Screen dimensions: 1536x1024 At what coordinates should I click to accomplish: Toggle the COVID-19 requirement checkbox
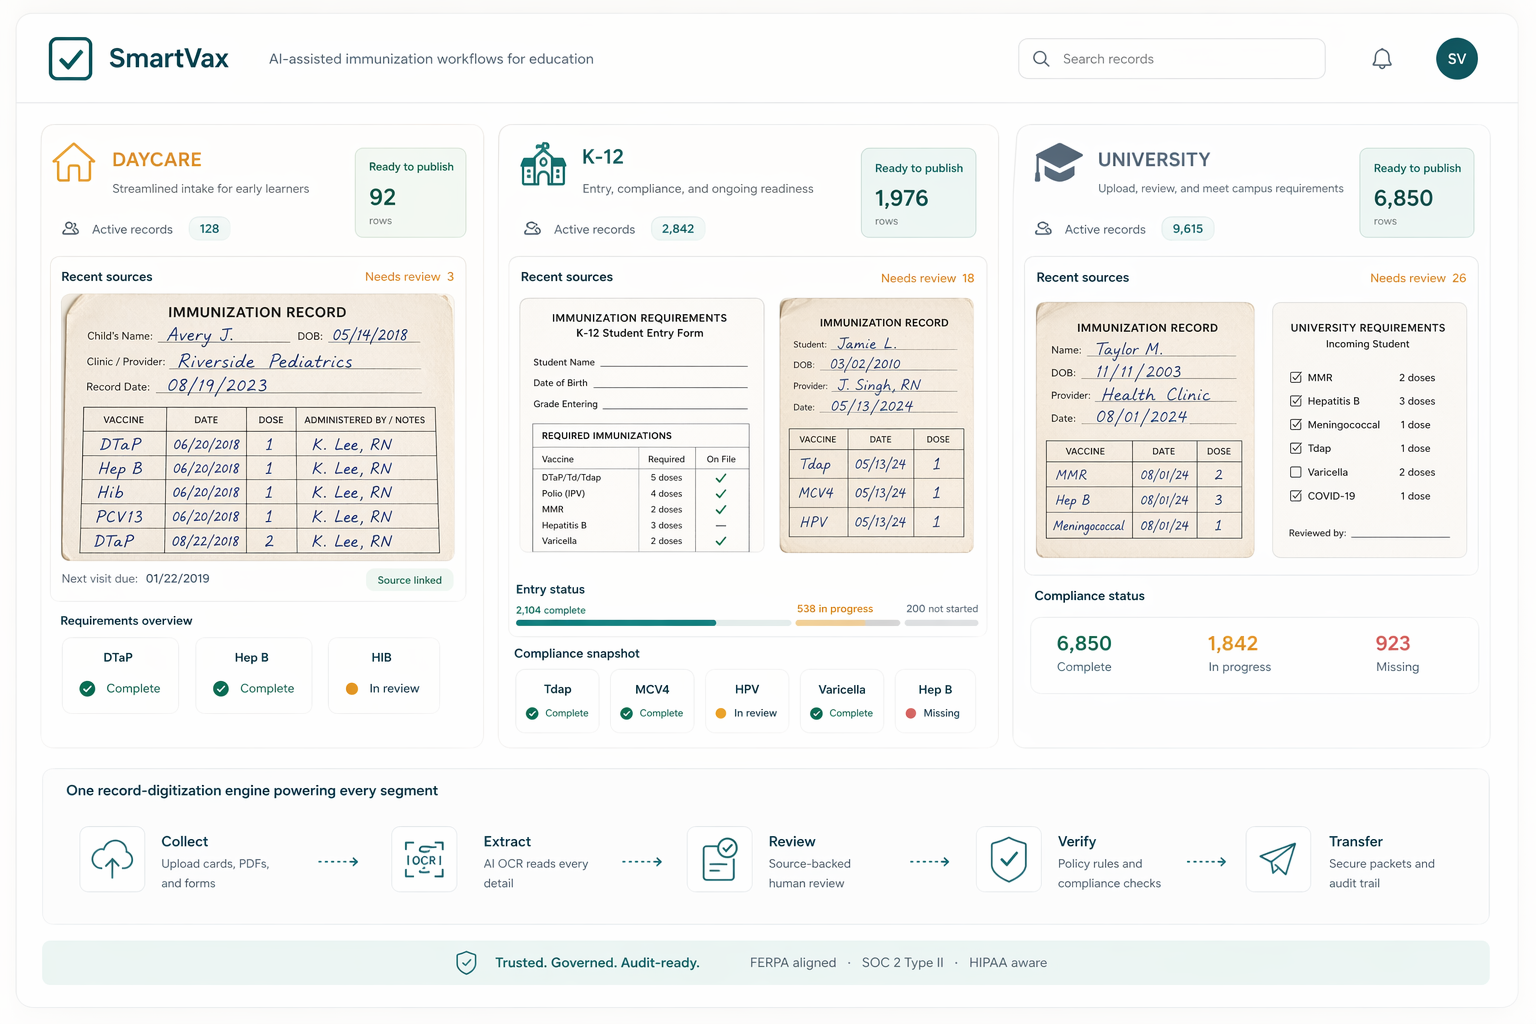[1295, 495]
